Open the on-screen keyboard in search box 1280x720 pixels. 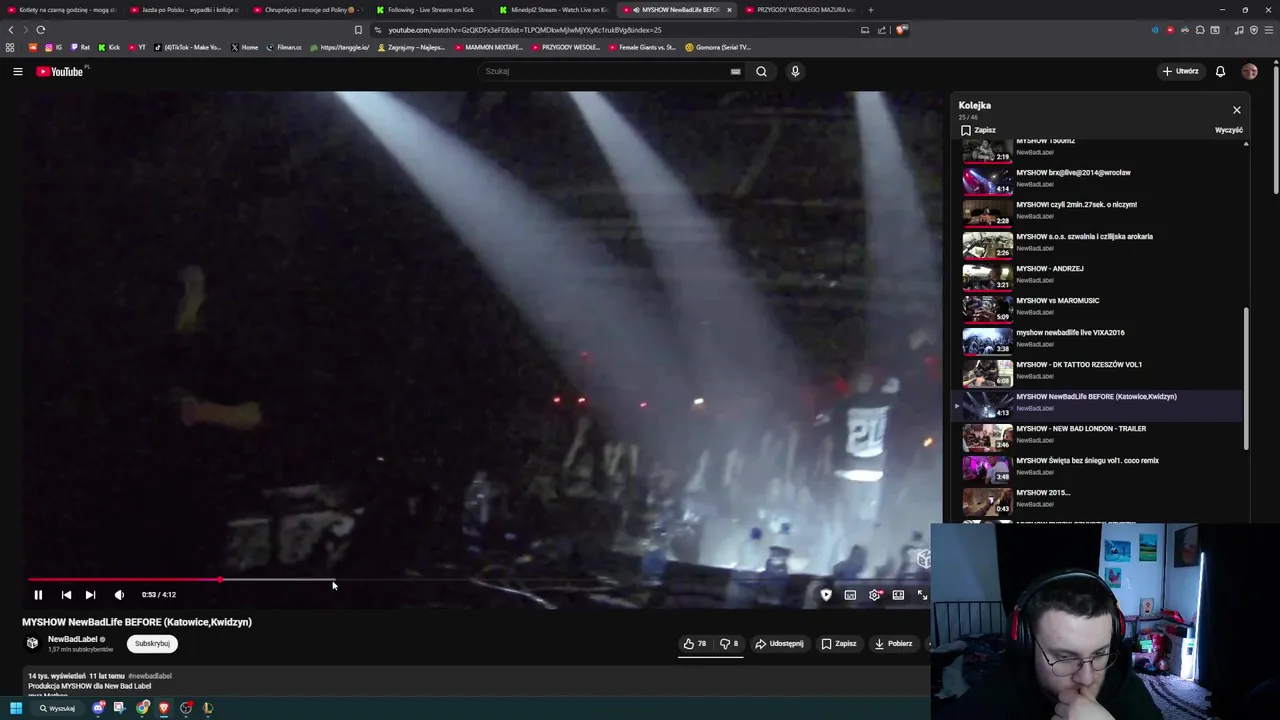[x=736, y=71]
